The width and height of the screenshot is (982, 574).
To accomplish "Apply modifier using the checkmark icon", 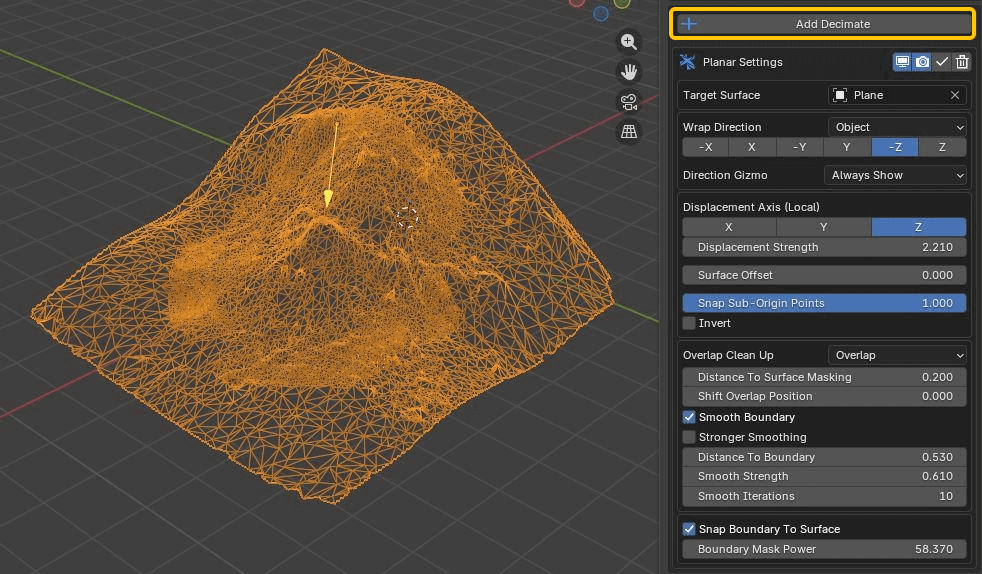I will pyautogui.click(x=942, y=62).
